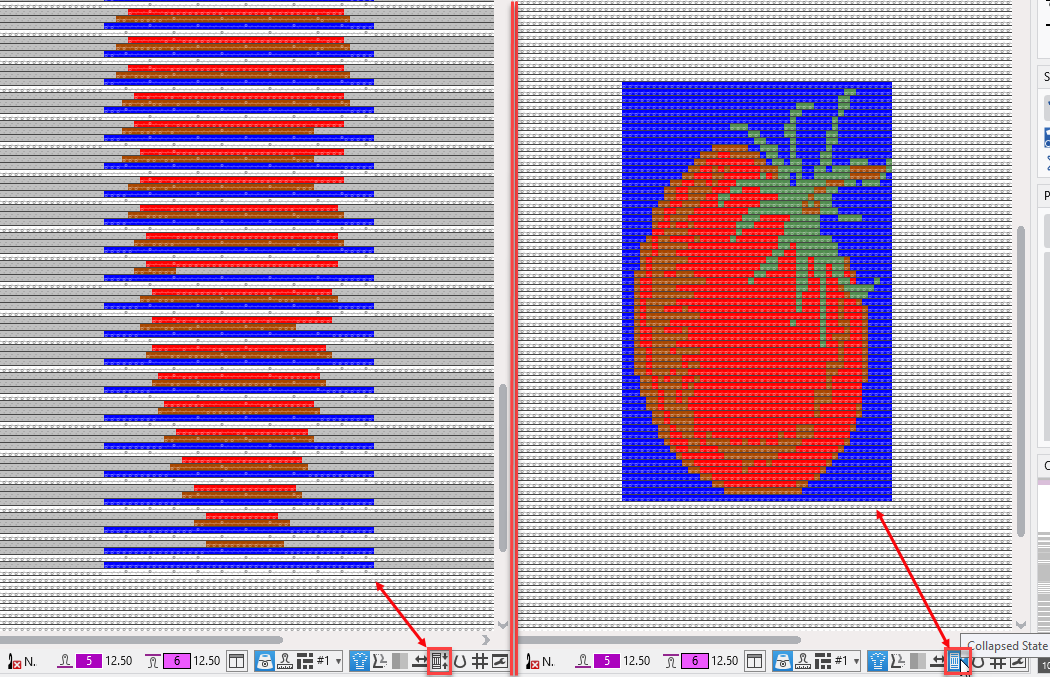The height and width of the screenshot is (677, 1050).
Task: Click the split table layout icon, left pane
Action: (236, 661)
